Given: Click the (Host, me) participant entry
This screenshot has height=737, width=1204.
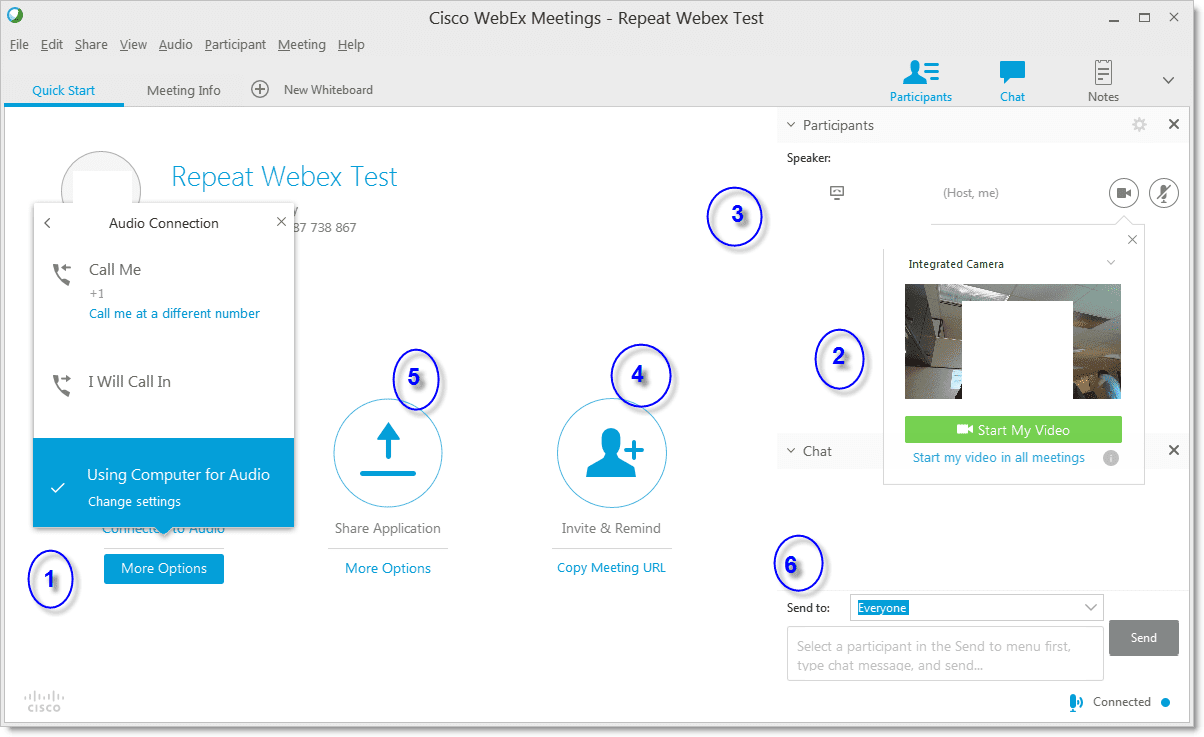Looking at the screenshot, I should (971, 193).
